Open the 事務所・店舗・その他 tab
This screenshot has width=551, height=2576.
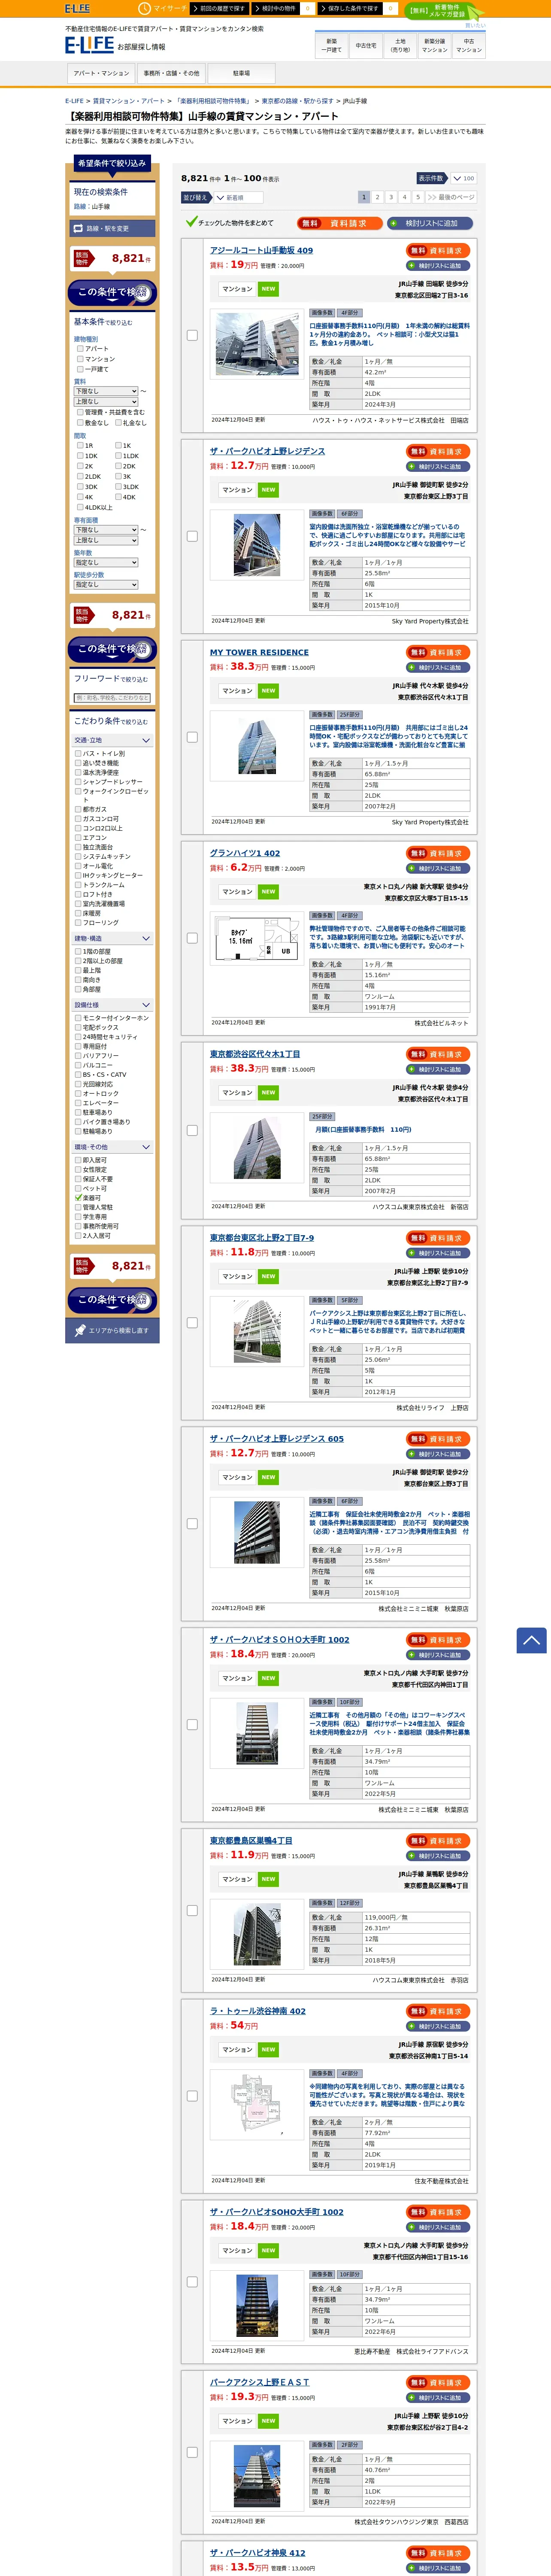tap(171, 73)
